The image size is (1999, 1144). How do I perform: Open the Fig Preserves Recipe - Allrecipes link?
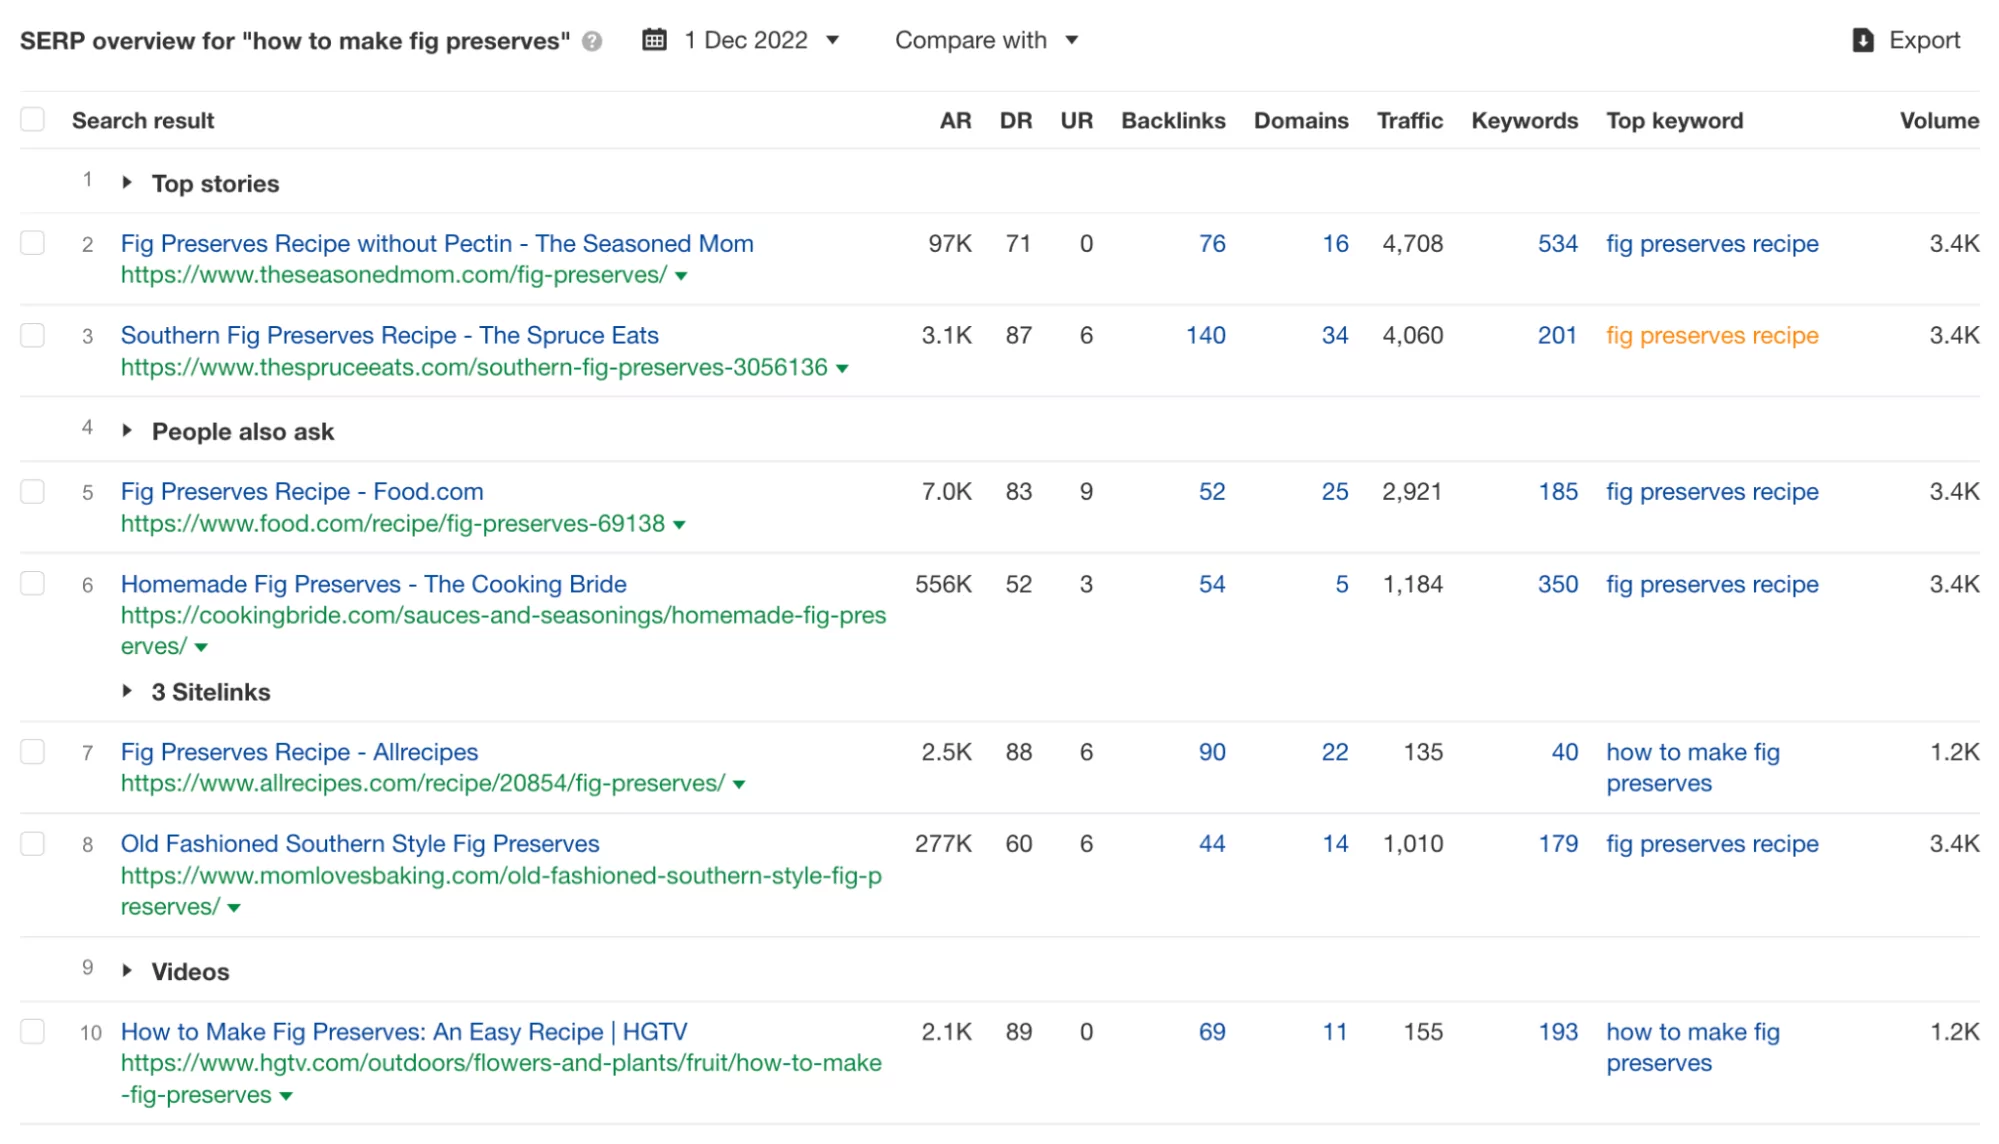tap(298, 751)
